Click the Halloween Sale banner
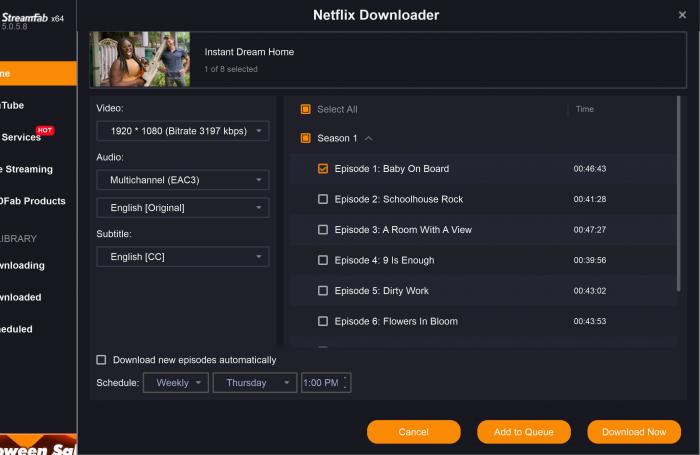 coord(38,444)
